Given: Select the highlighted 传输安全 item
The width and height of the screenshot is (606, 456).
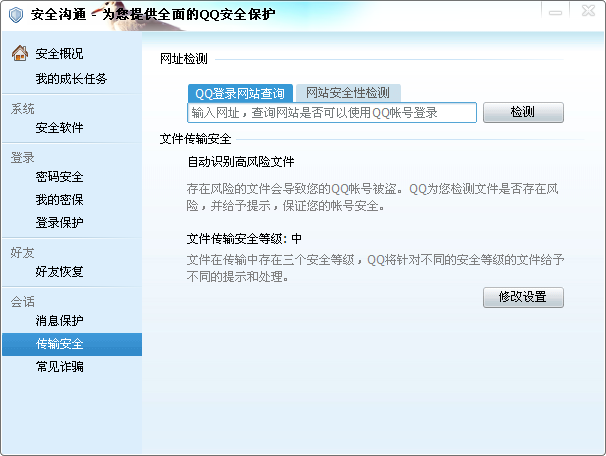Looking at the screenshot, I should pos(72,344).
